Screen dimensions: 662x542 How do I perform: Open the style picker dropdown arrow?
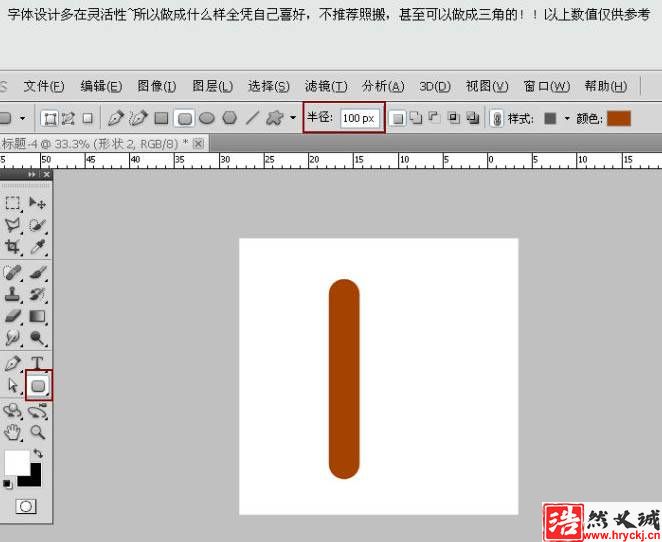pos(567,119)
